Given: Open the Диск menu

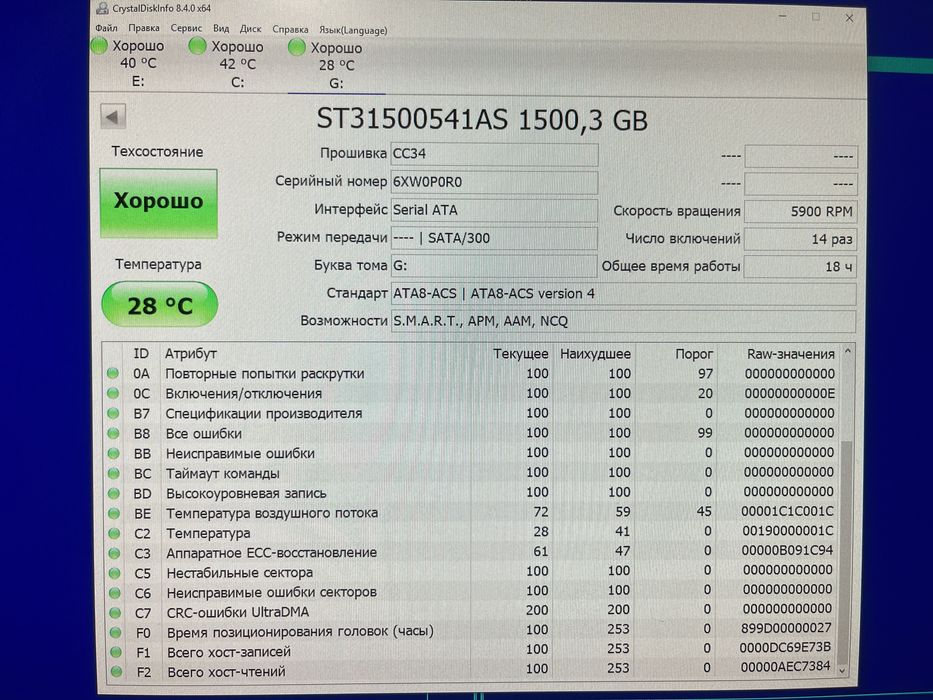Looking at the screenshot, I should (251, 29).
